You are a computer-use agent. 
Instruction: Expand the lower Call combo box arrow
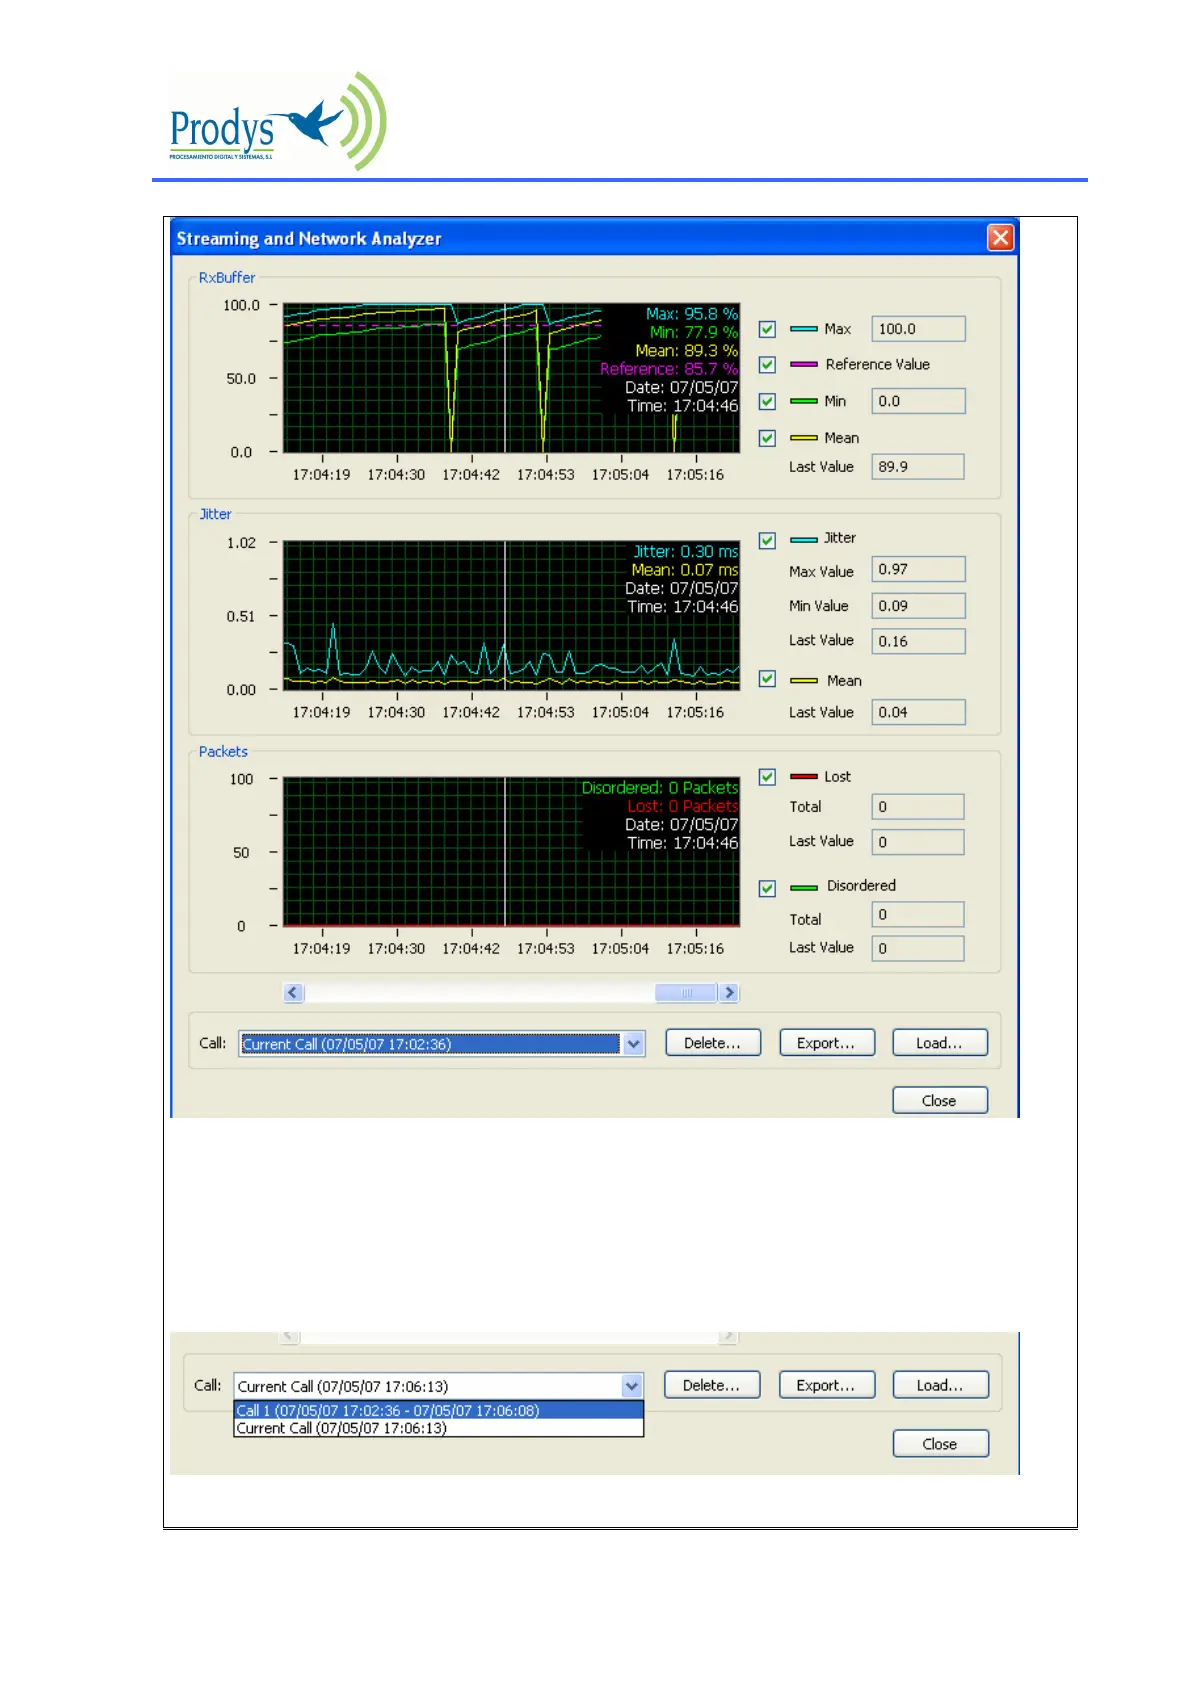click(x=632, y=1386)
